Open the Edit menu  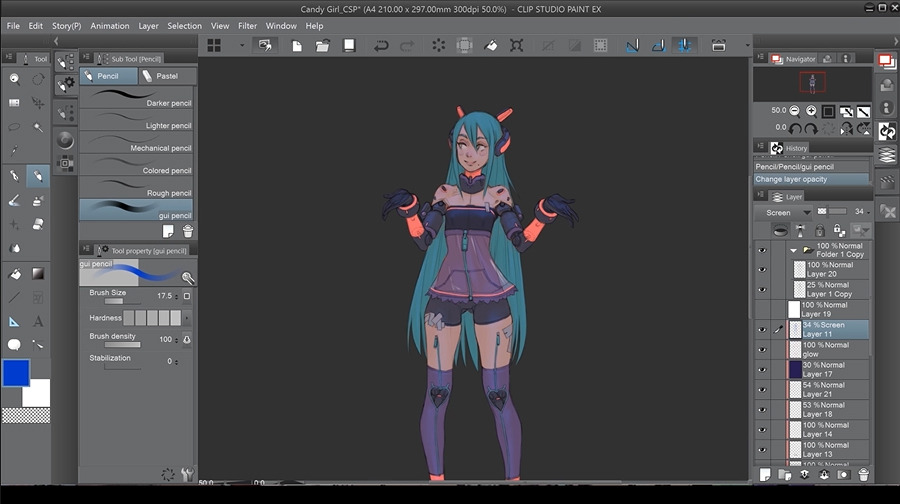[x=36, y=26]
